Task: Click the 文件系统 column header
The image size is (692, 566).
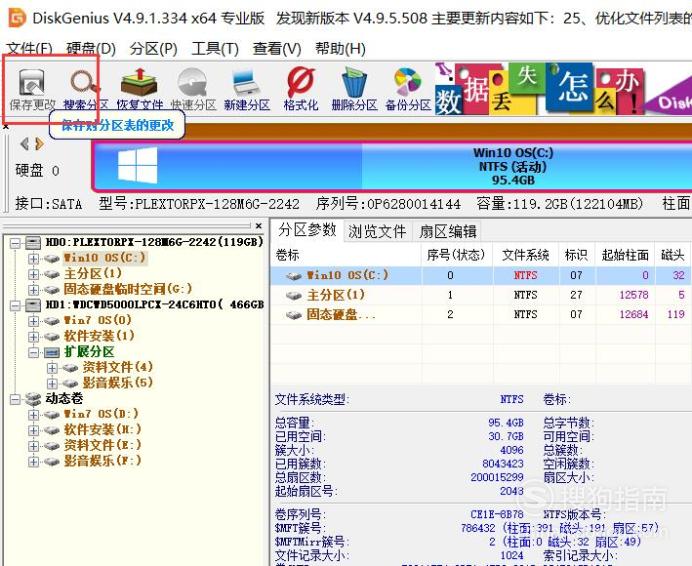Action: (x=525, y=254)
